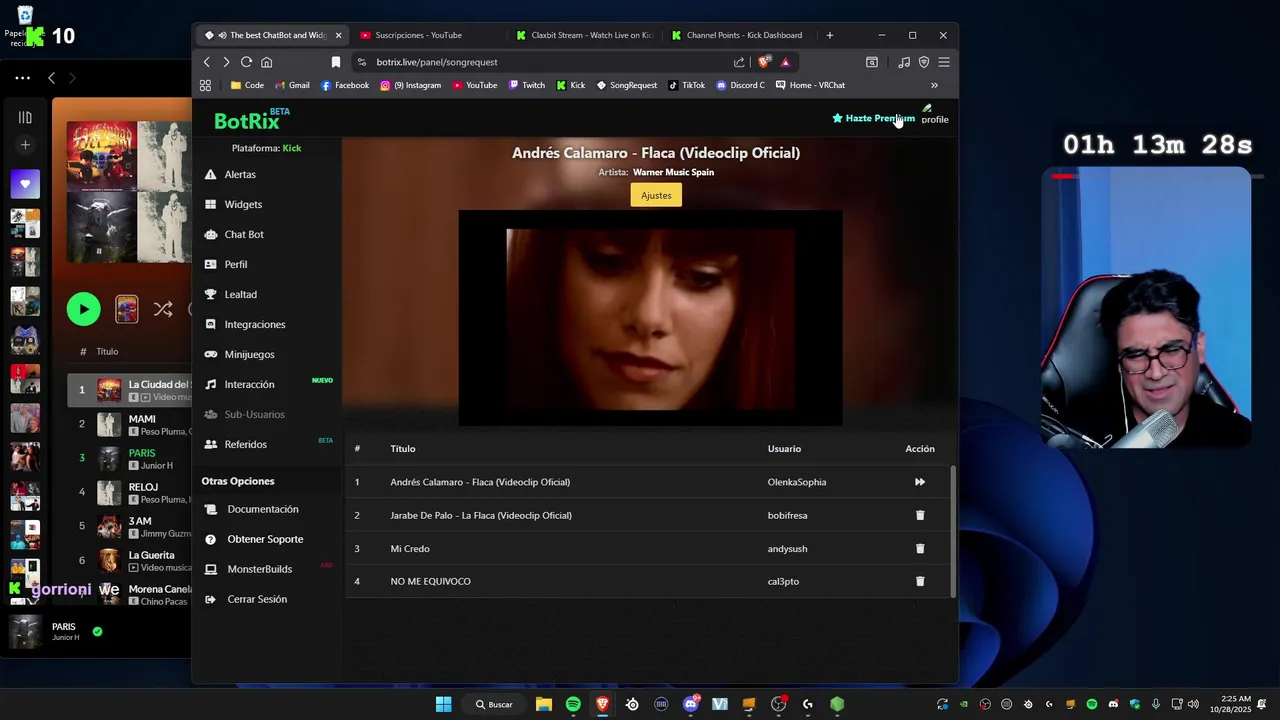The width and height of the screenshot is (1280, 720).
Task: Click the BotRix logo
Action: [x=250, y=120]
